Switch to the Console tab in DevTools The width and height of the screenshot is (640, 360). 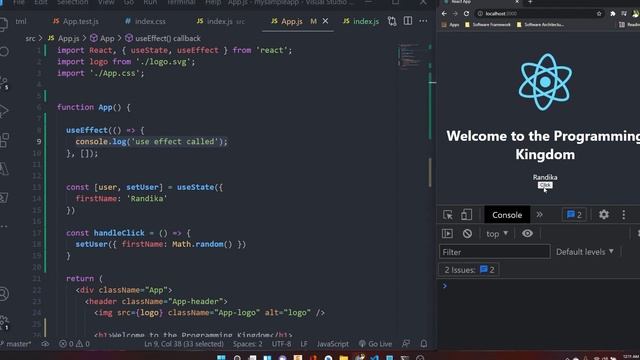pos(507,215)
